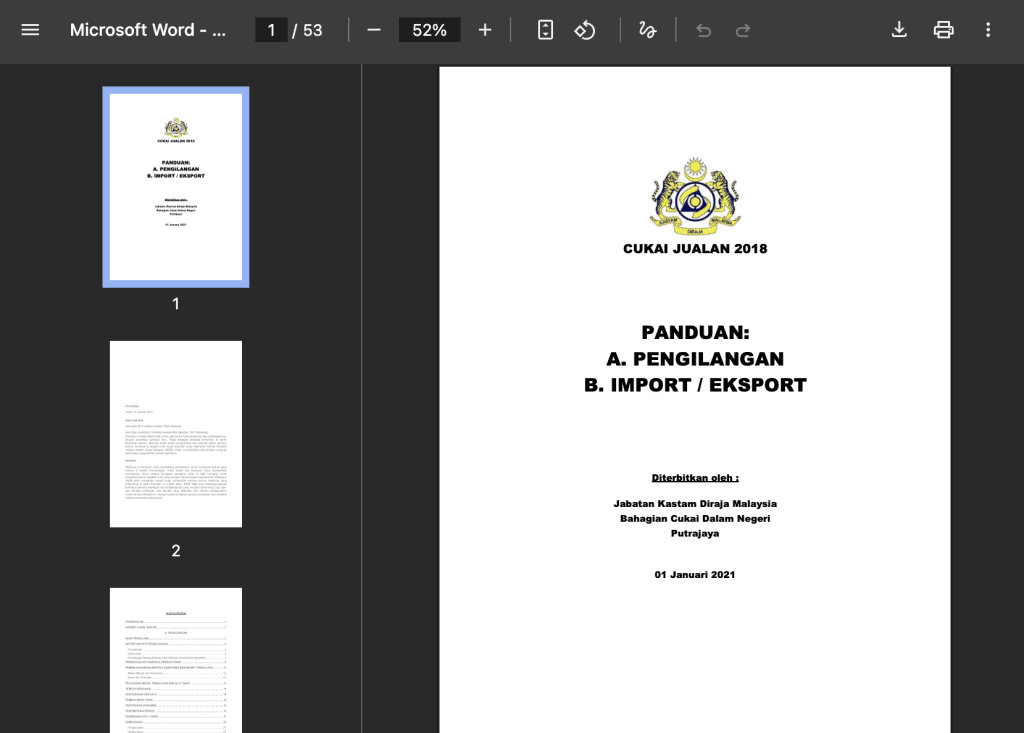Click the total pages 53 label
1024x733 pixels.
pyautogui.click(x=313, y=30)
